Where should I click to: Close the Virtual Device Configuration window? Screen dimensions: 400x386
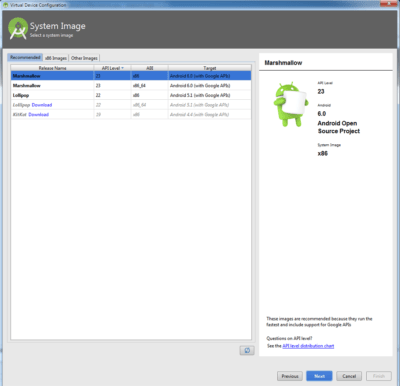click(x=389, y=3)
